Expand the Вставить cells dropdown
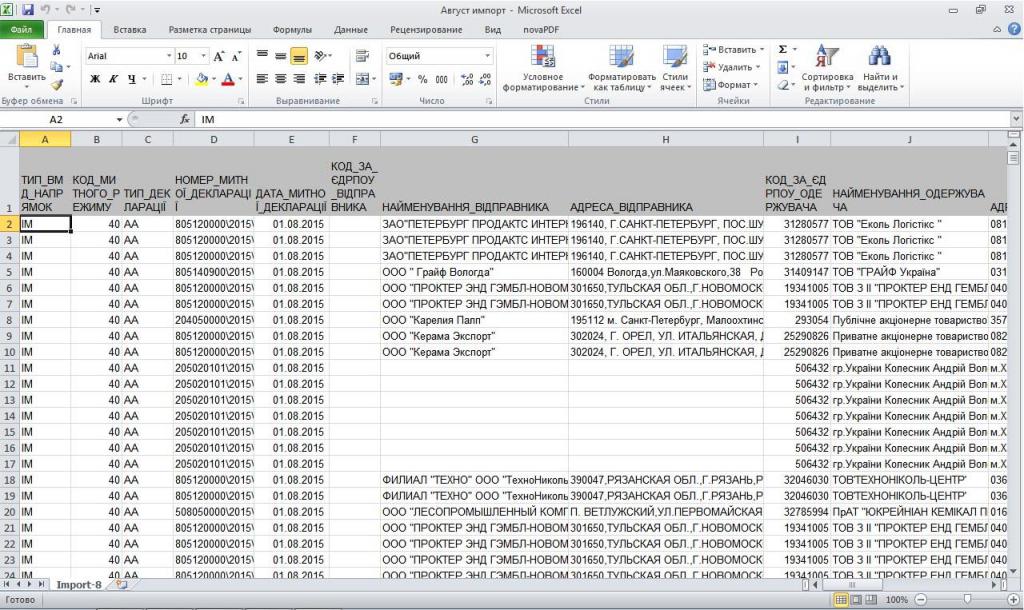Image resolution: width=1024 pixels, height=610 pixels. coord(761,50)
